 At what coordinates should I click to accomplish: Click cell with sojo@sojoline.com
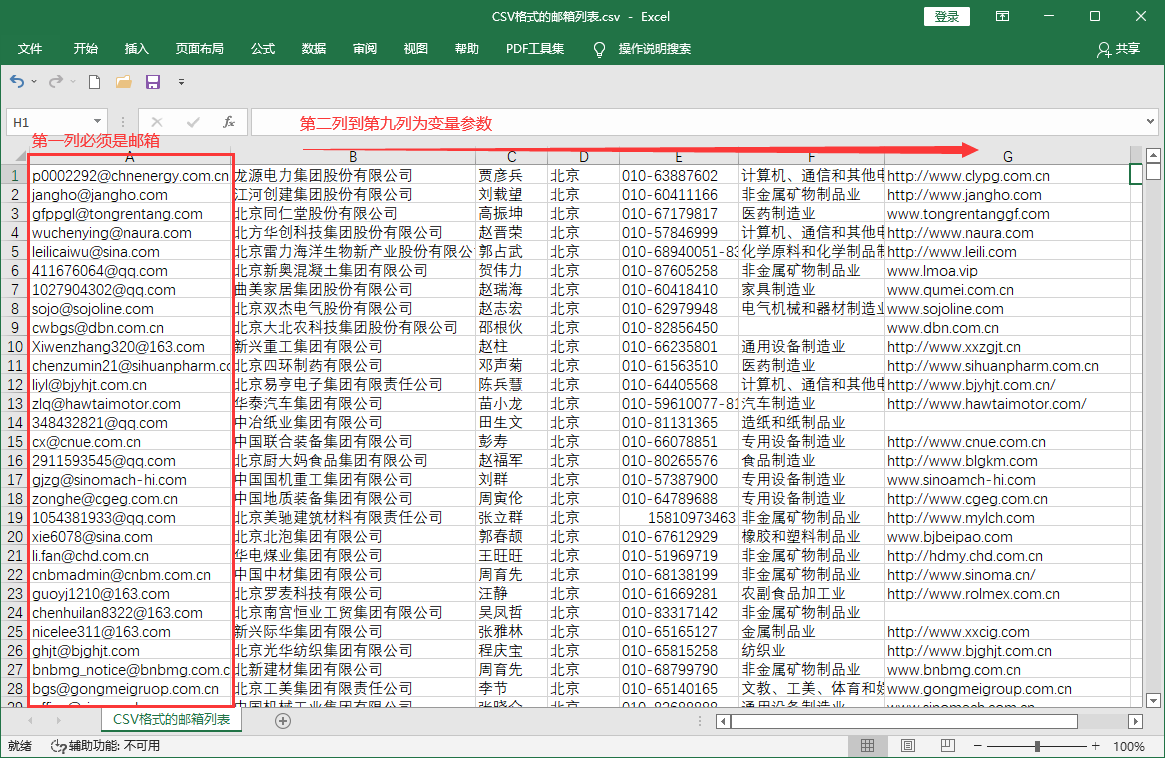(130, 309)
